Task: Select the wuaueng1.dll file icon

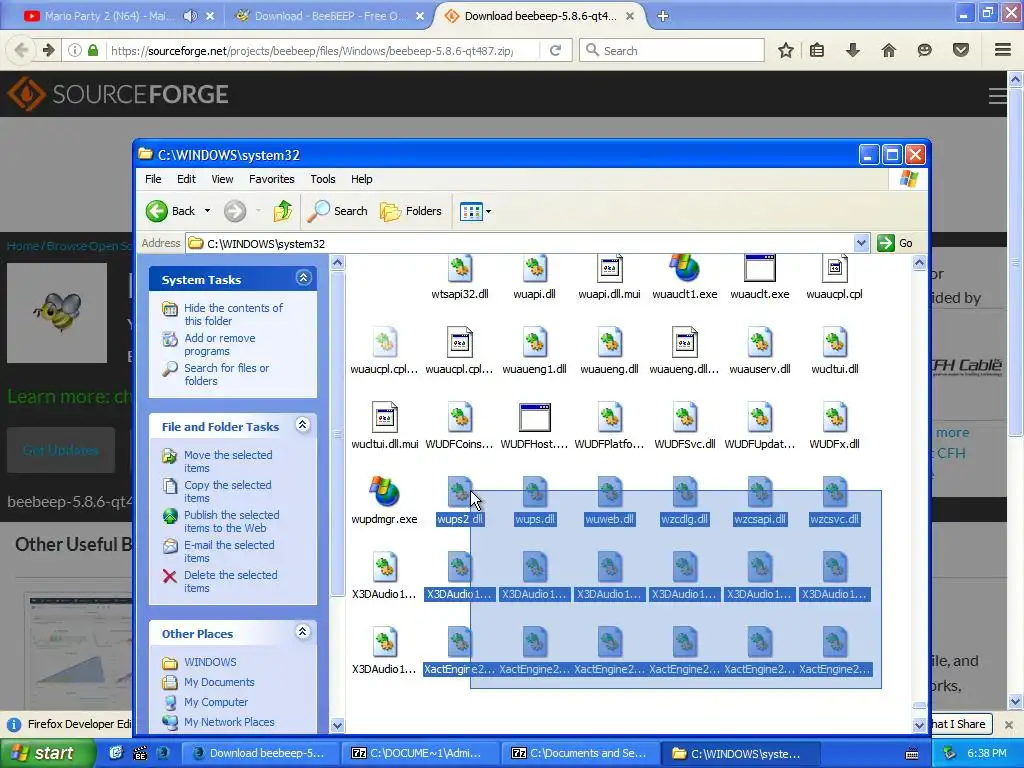Action: click(x=534, y=343)
